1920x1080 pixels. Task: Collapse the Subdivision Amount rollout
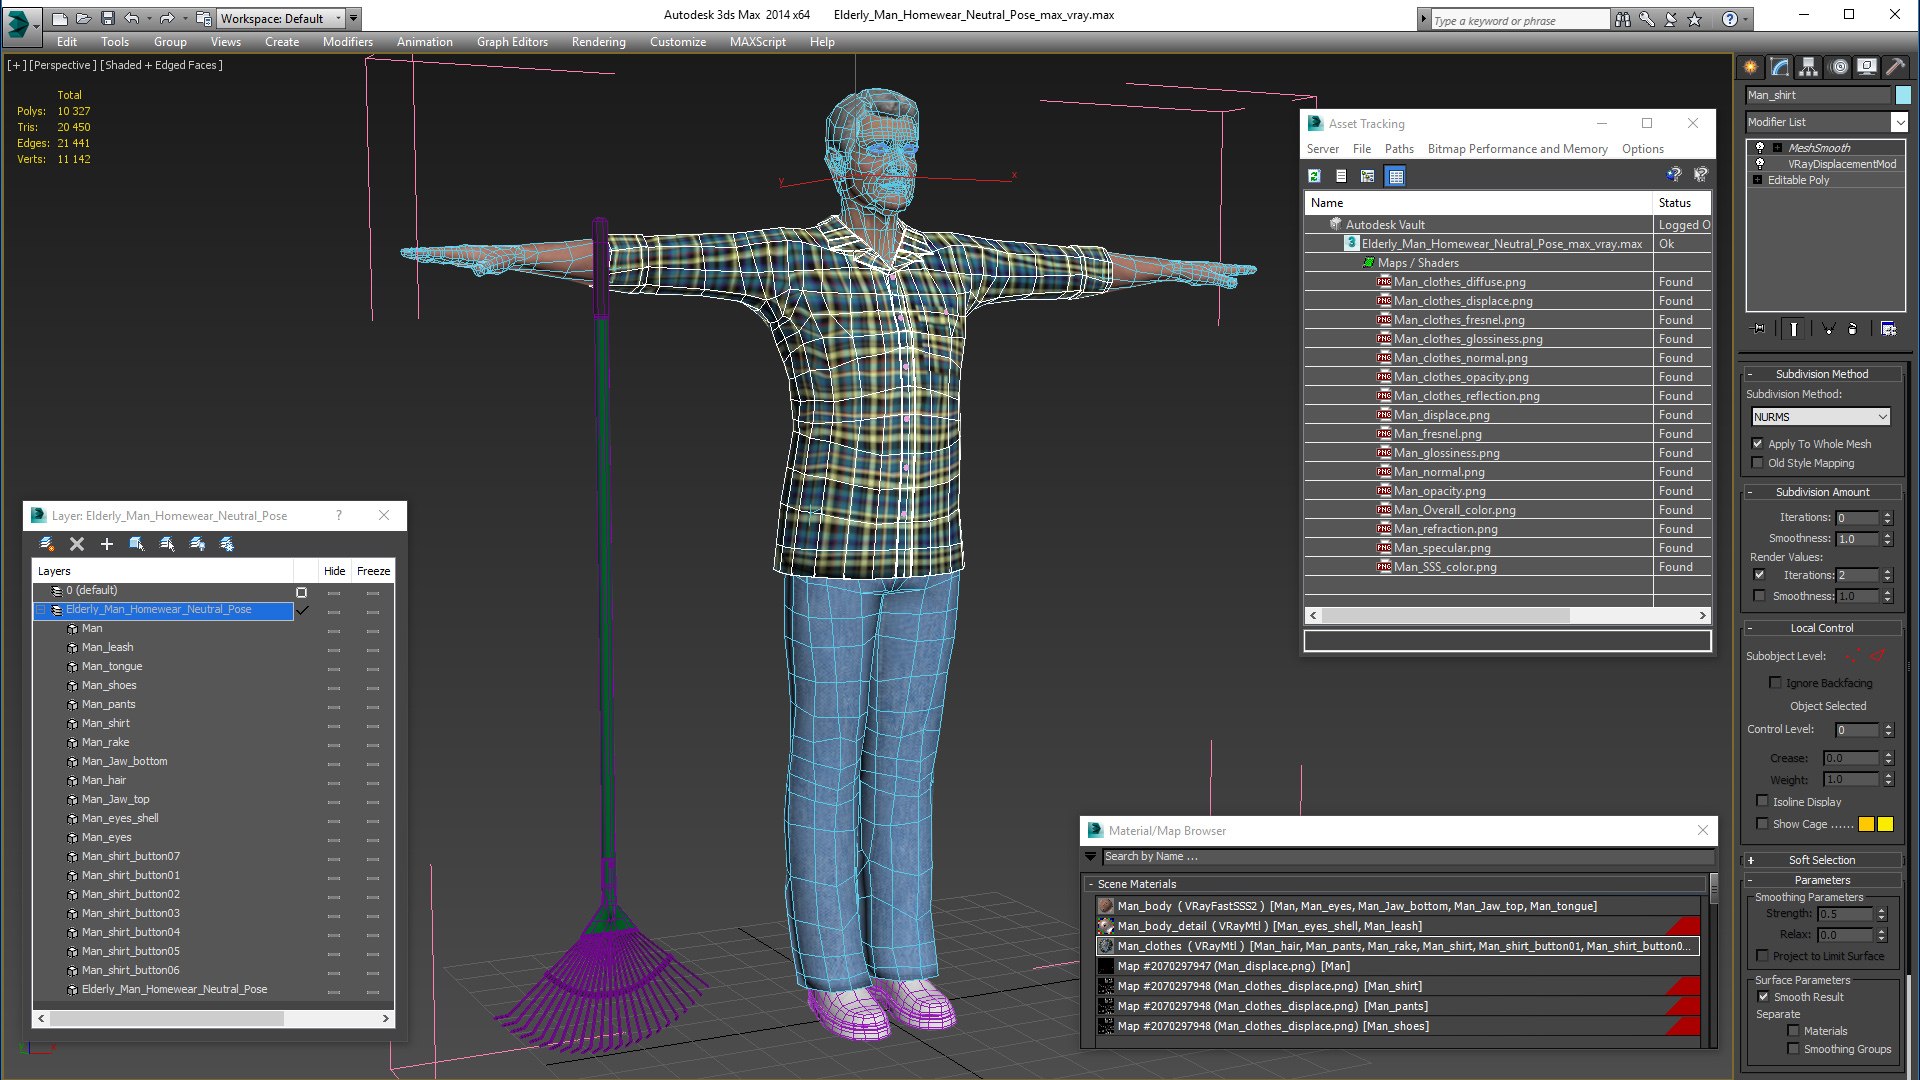tap(1821, 492)
